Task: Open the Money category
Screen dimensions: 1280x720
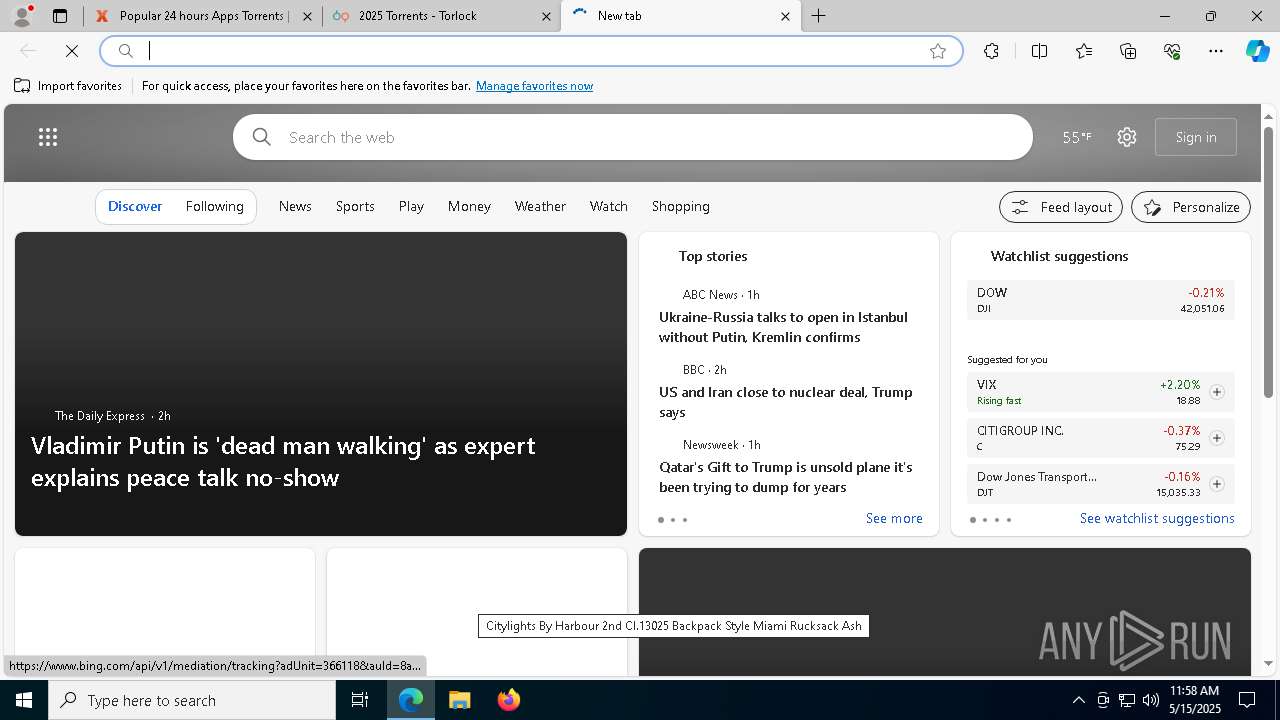Action: pos(469,206)
